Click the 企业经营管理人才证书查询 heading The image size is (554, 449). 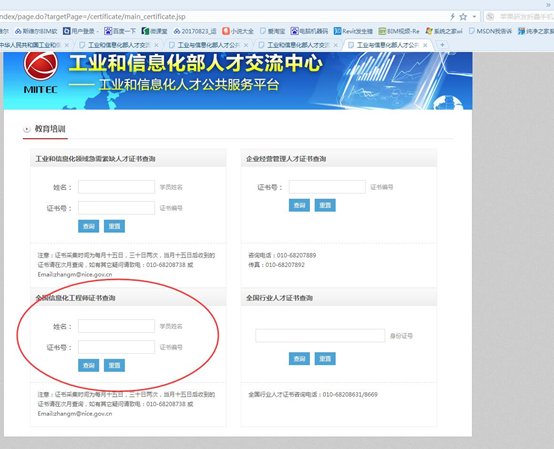[x=286, y=159]
